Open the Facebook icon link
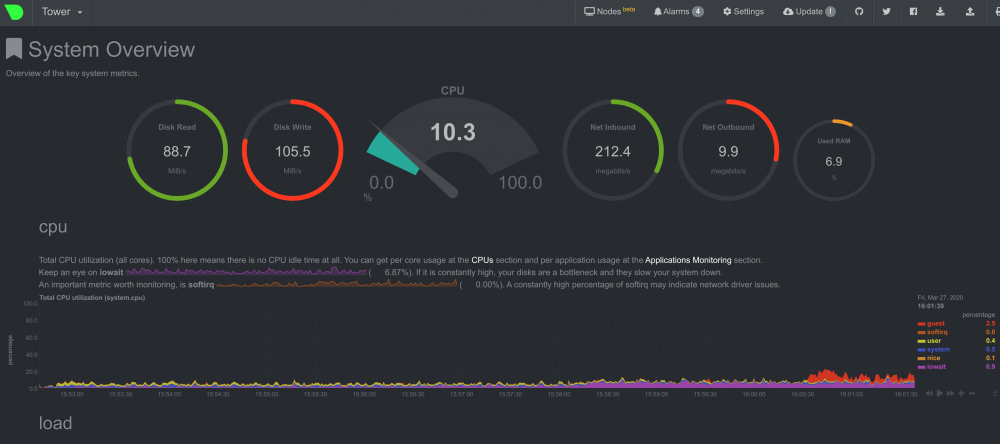The width and height of the screenshot is (1000, 444). point(913,11)
